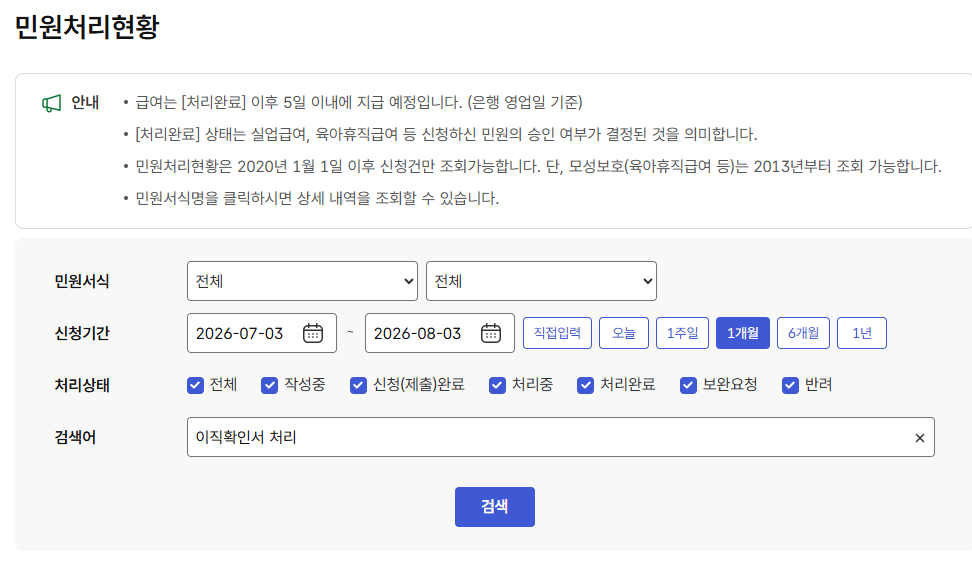Toggle the 전체 status checkbox
Screen dimensions: 972x569
(x=195, y=386)
